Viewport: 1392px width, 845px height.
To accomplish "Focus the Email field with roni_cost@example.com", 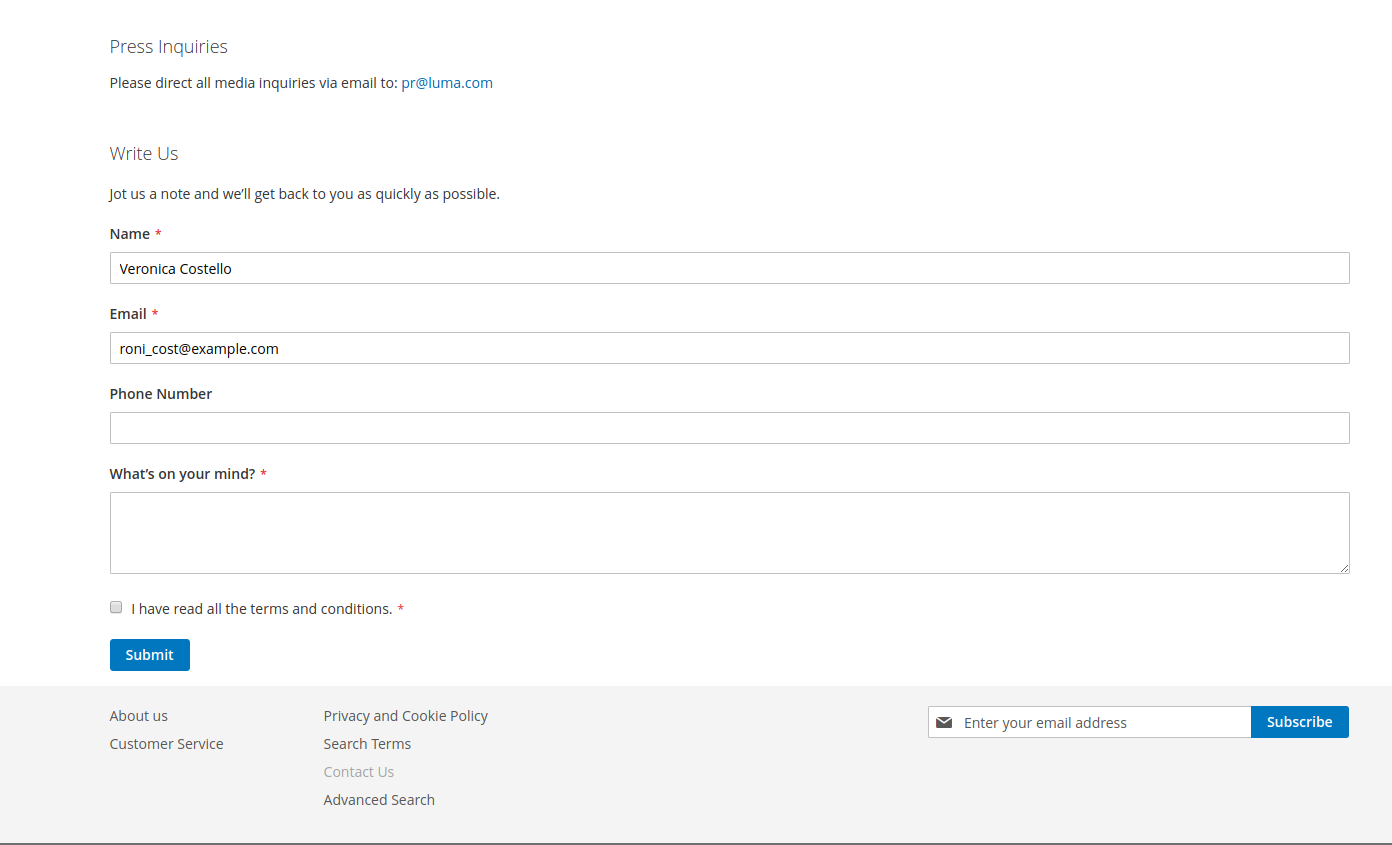I will [729, 348].
